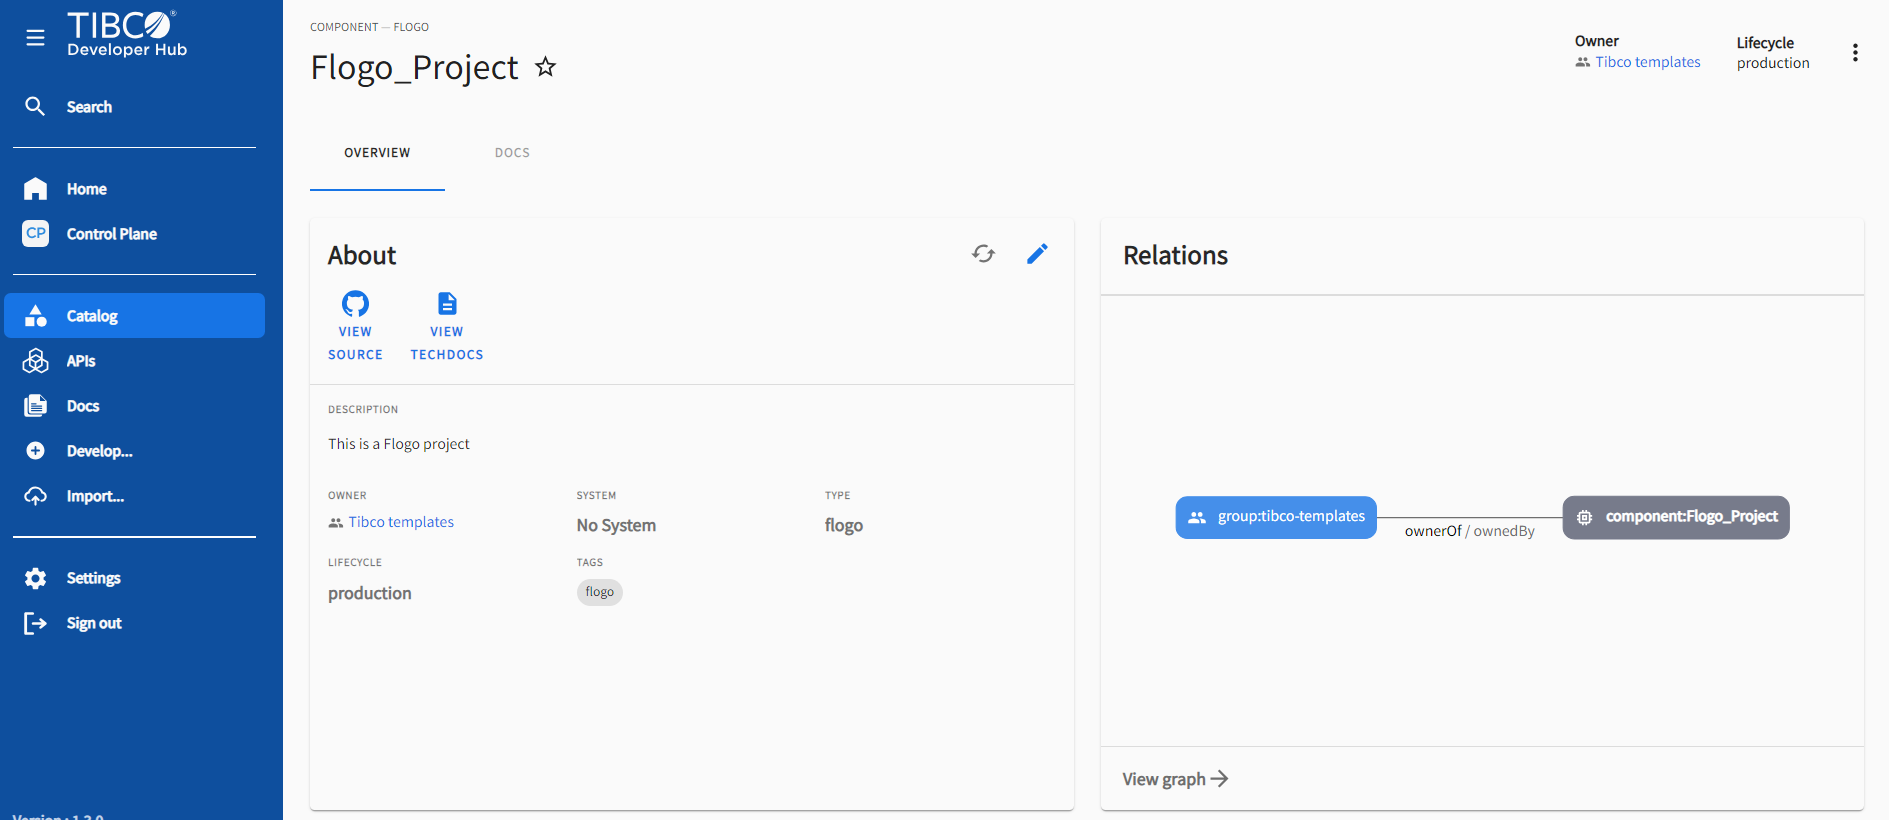Click View graph link
The height and width of the screenshot is (820, 1889).
(1175, 779)
